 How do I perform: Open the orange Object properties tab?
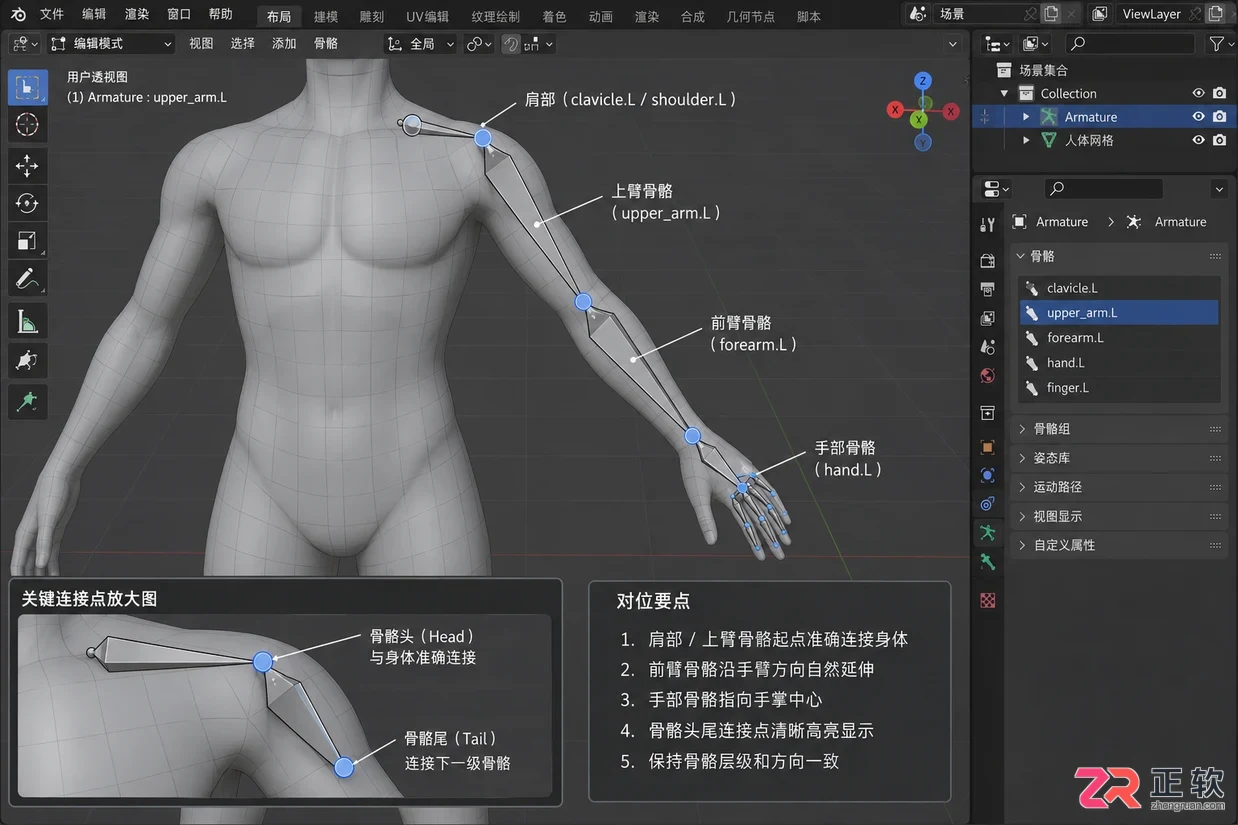[x=988, y=447]
